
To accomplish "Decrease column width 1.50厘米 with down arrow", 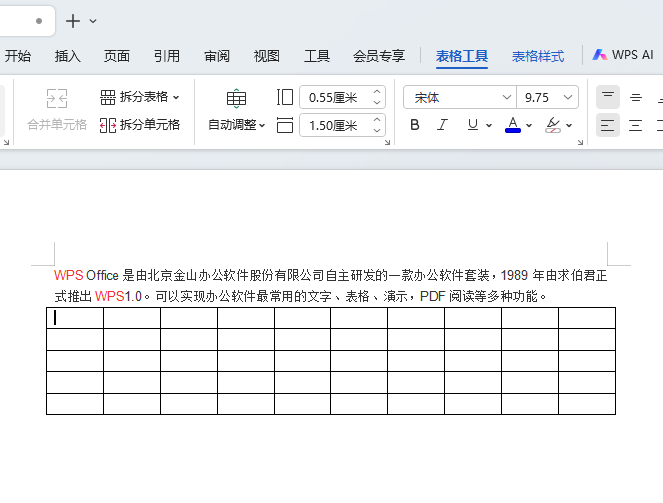I will [x=377, y=131].
